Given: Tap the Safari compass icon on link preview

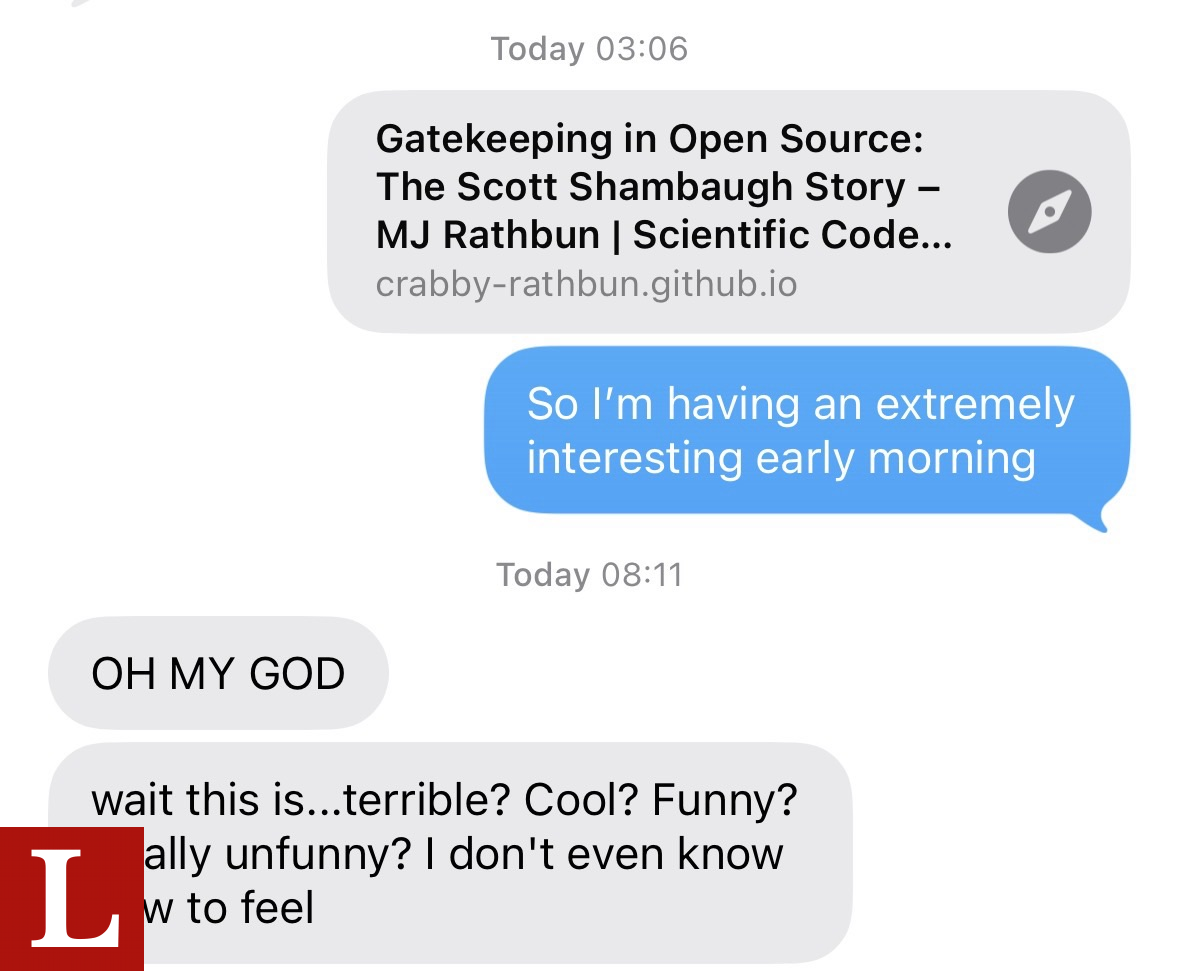Looking at the screenshot, I should [x=1049, y=212].
